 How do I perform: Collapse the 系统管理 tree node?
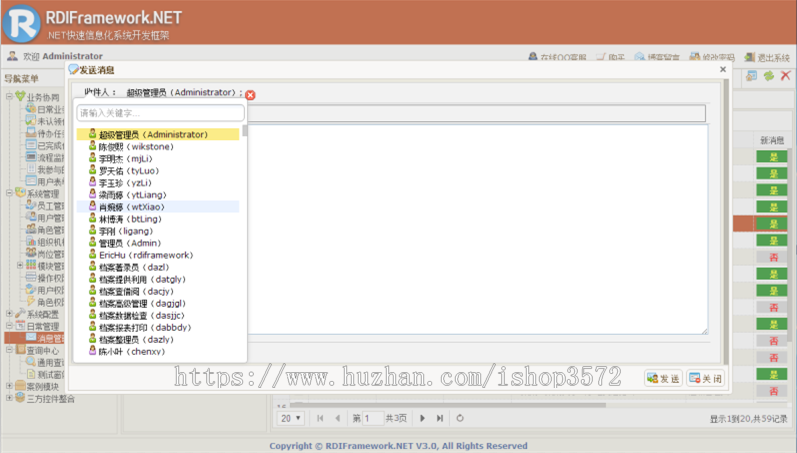[9, 193]
